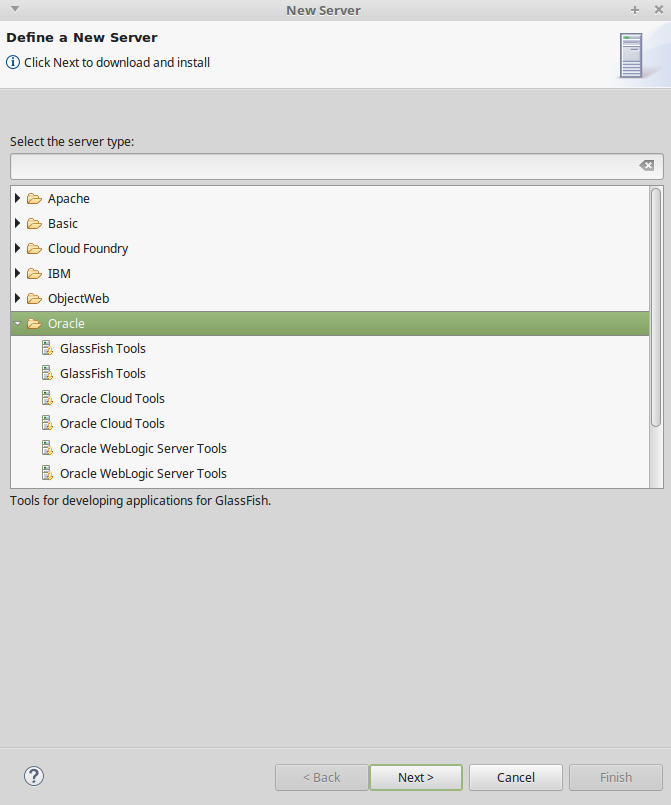The height and width of the screenshot is (805, 671).
Task: Select the ObjectWeb tree label
Action: point(79,299)
